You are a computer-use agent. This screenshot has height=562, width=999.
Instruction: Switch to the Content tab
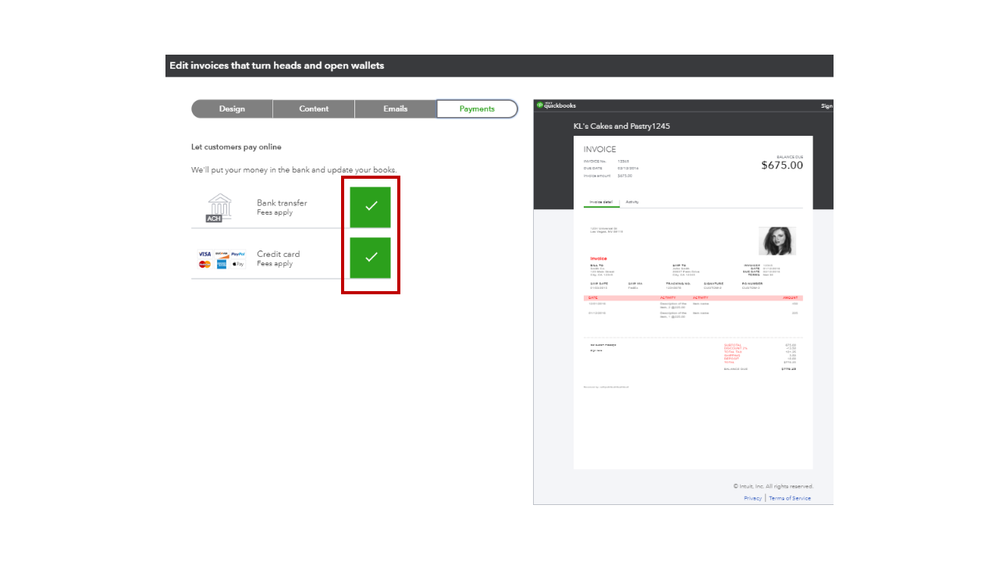click(x=313, y=109)
